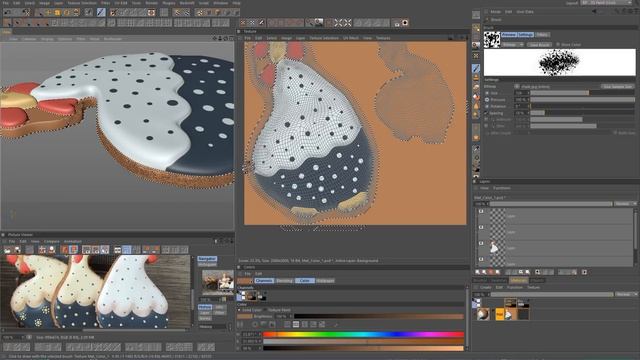Adjust the rainbow hue slider
The image size is (640, 360).
pyautogui.click(x=363, y=334)
